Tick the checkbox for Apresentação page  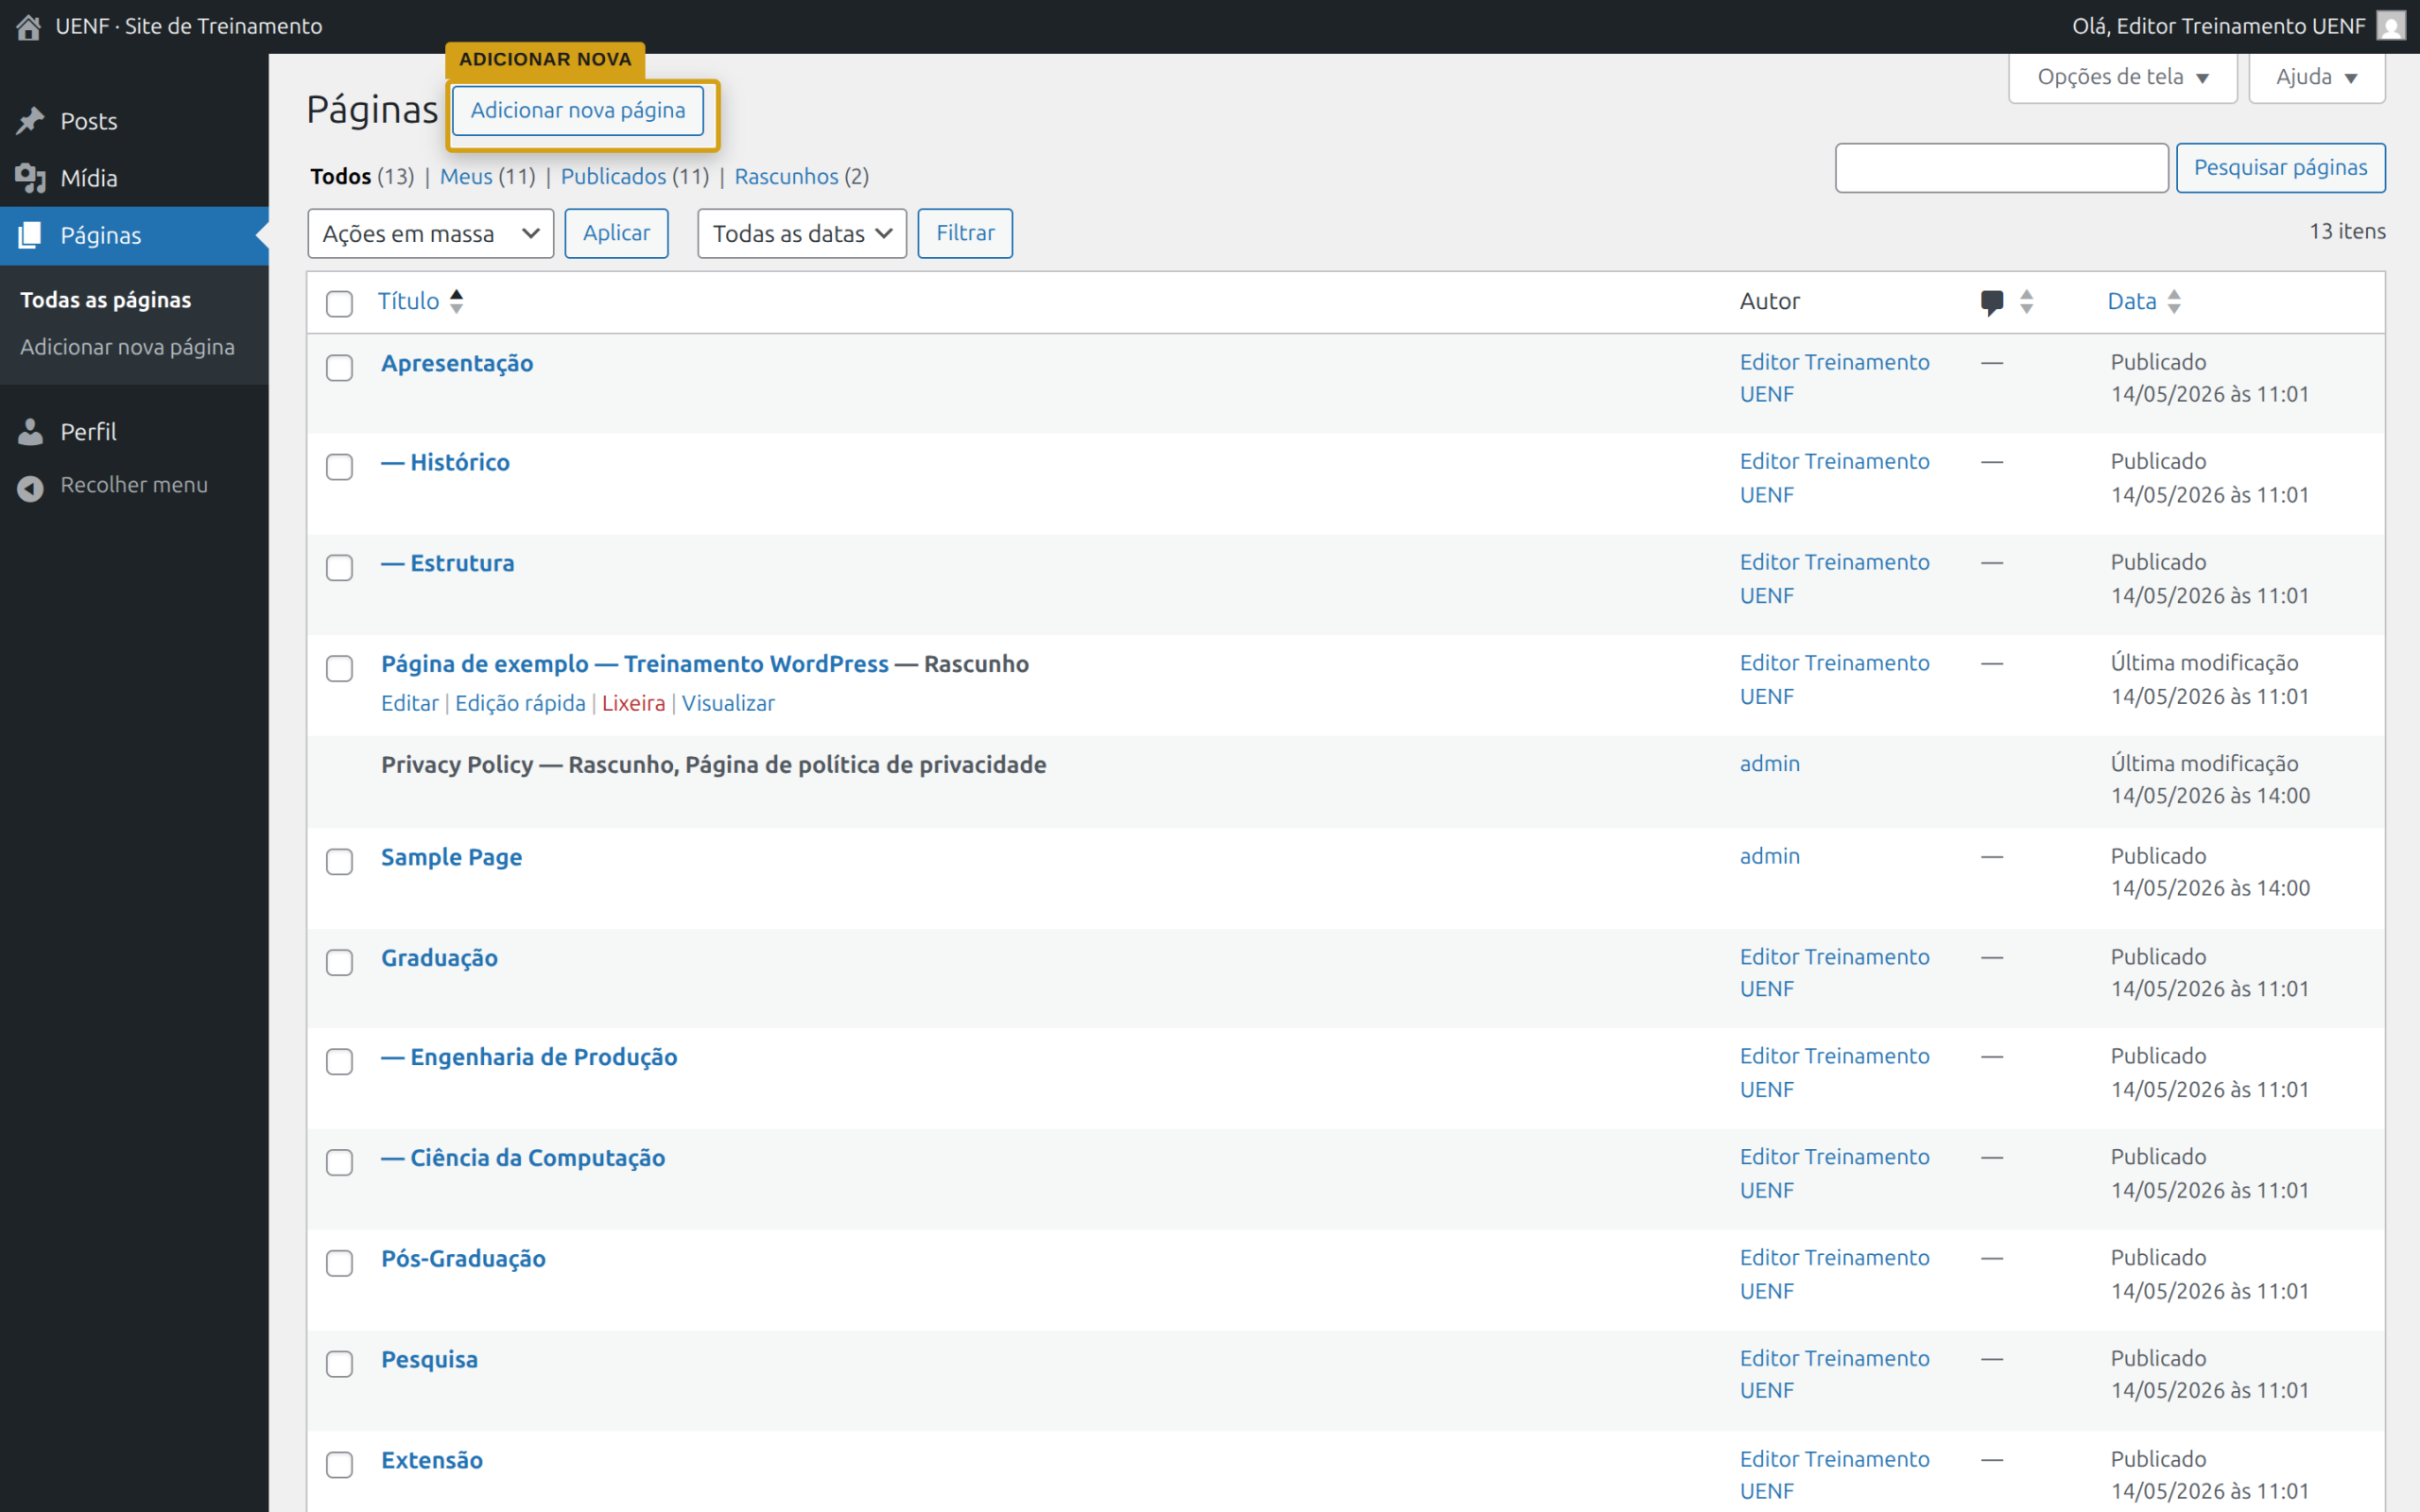click(x=340, y=367)
